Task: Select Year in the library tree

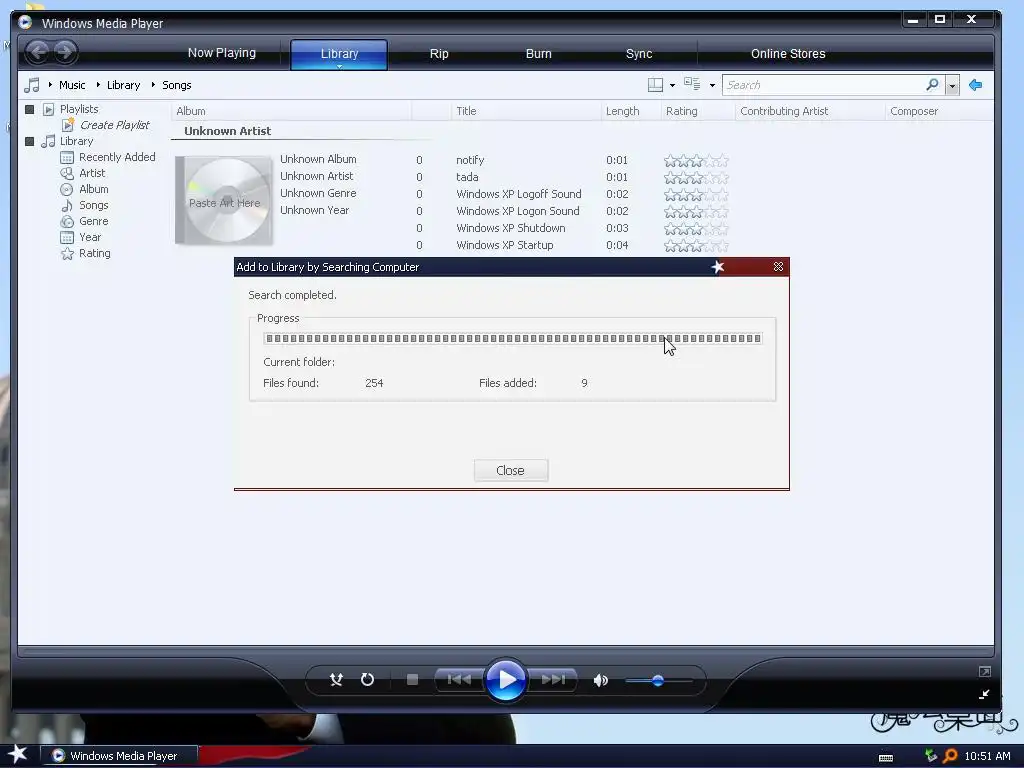Action: point(90,237)
